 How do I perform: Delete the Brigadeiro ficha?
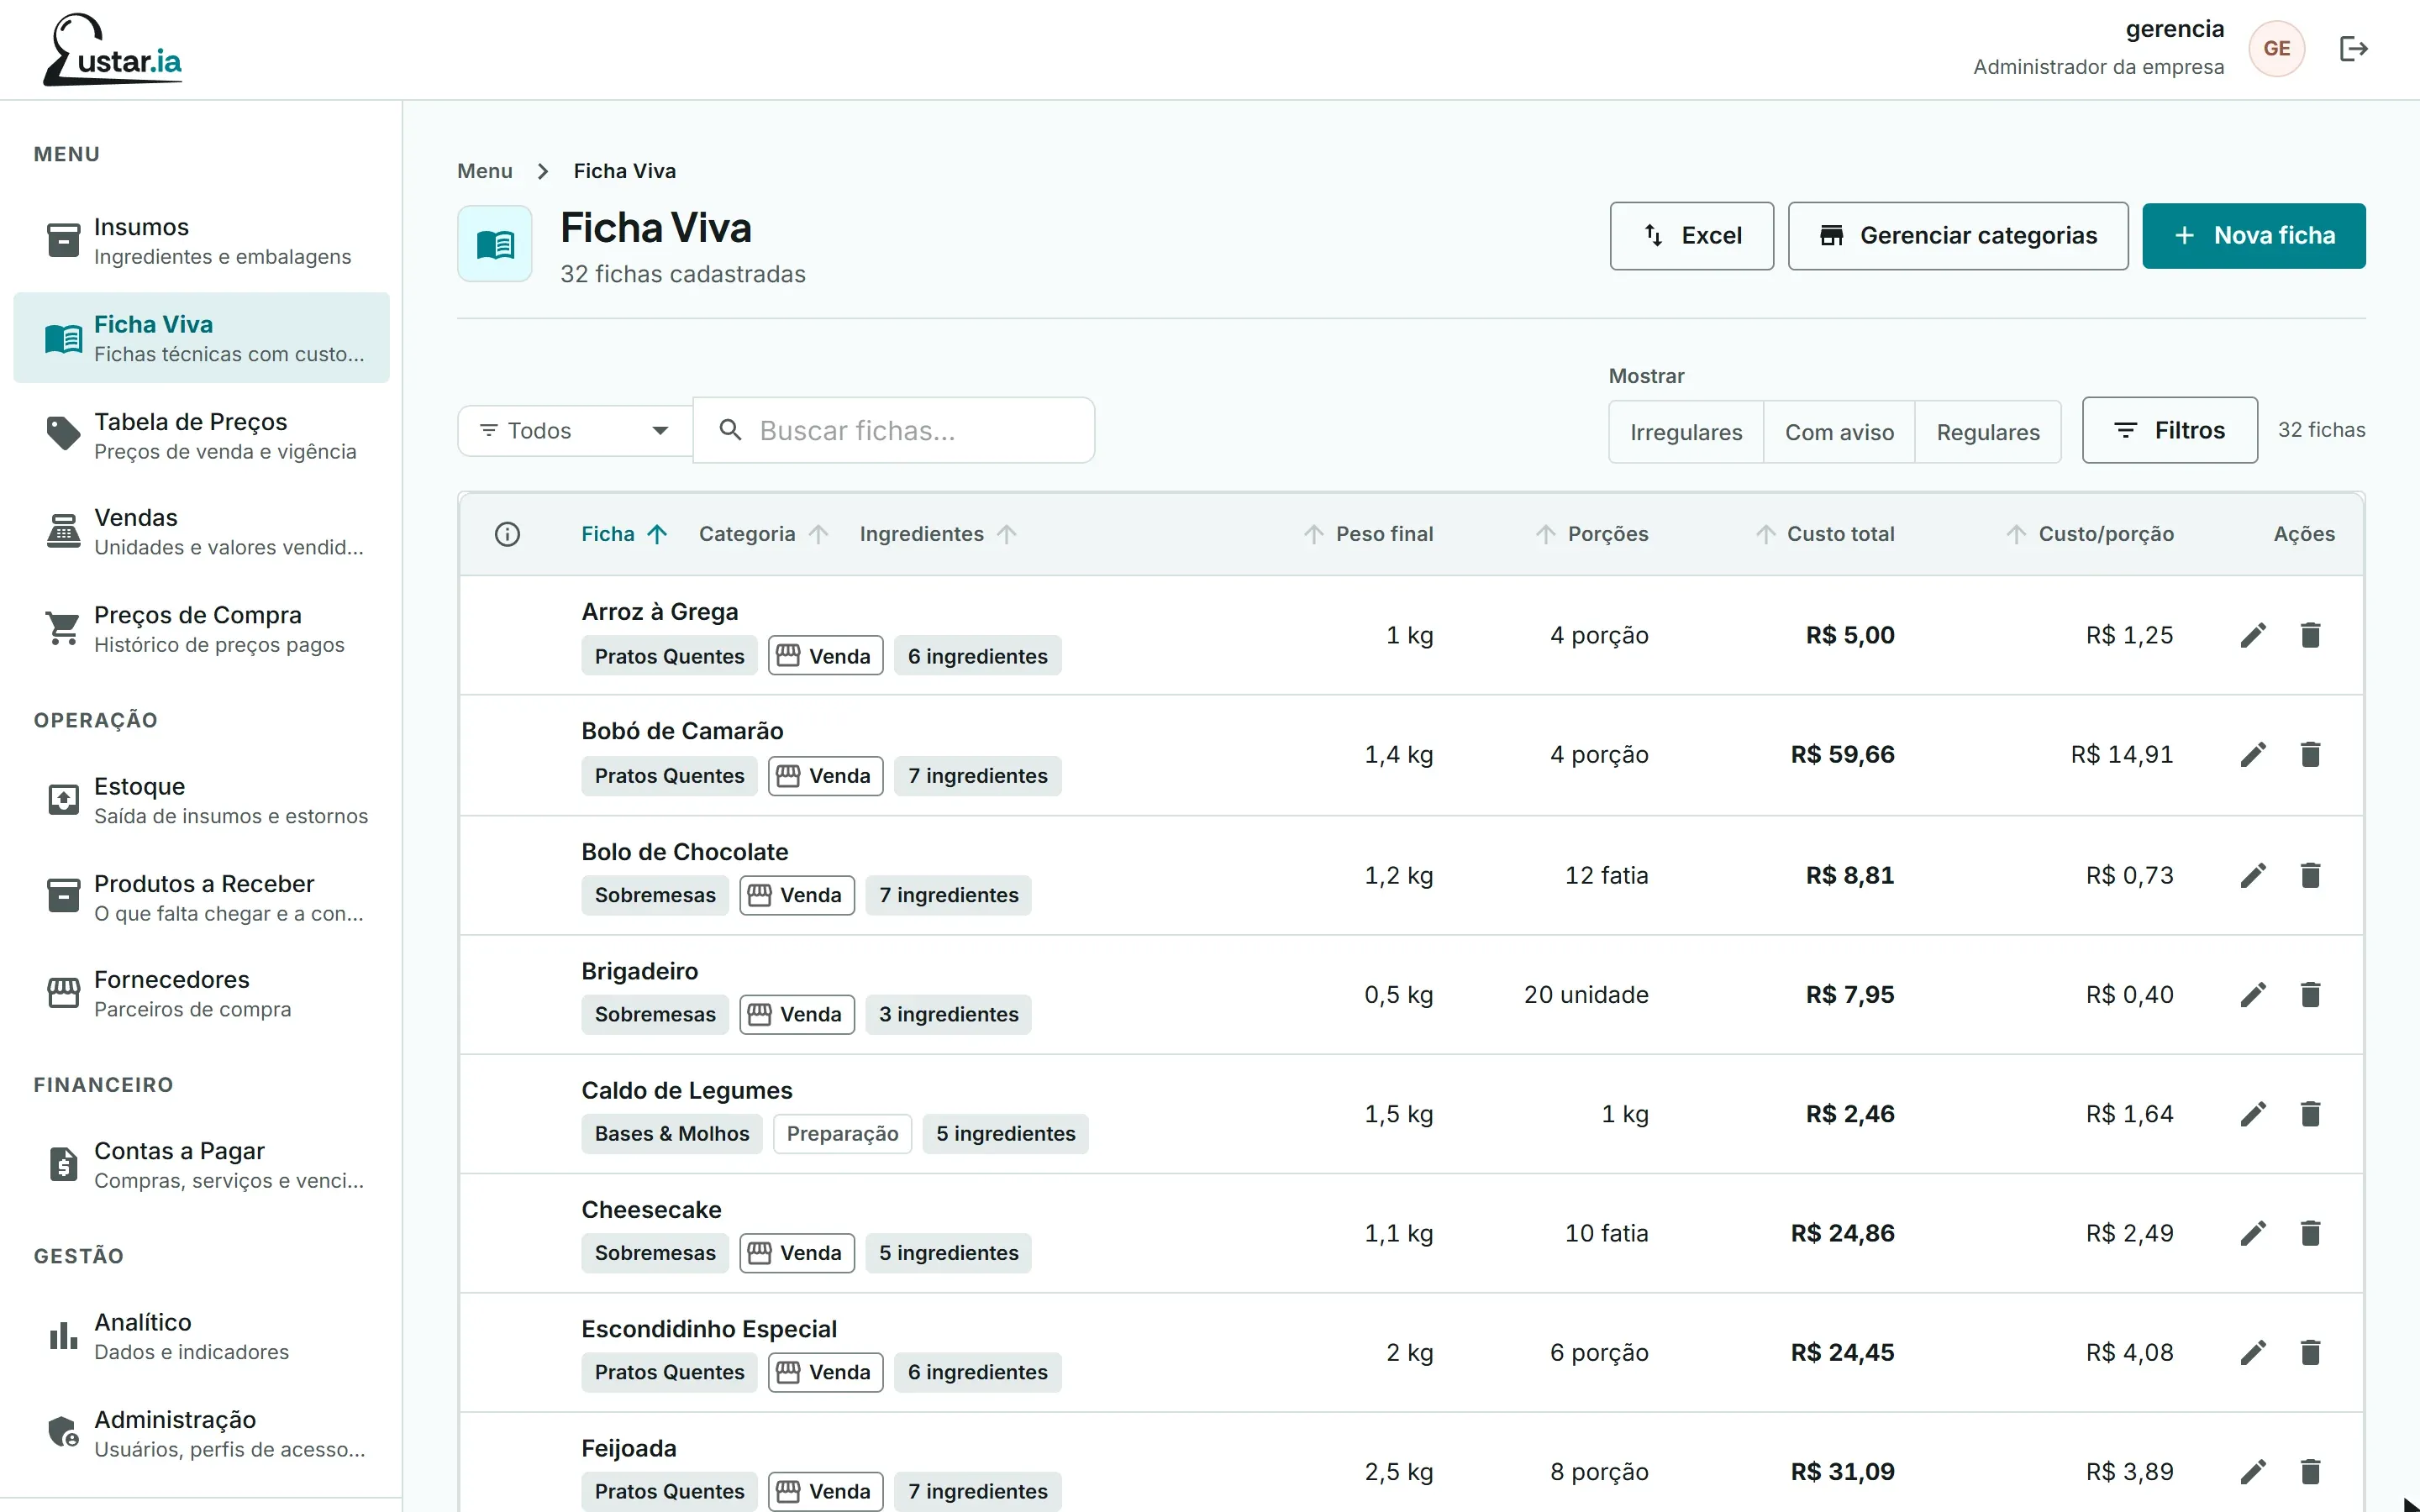coord(2310,994)
